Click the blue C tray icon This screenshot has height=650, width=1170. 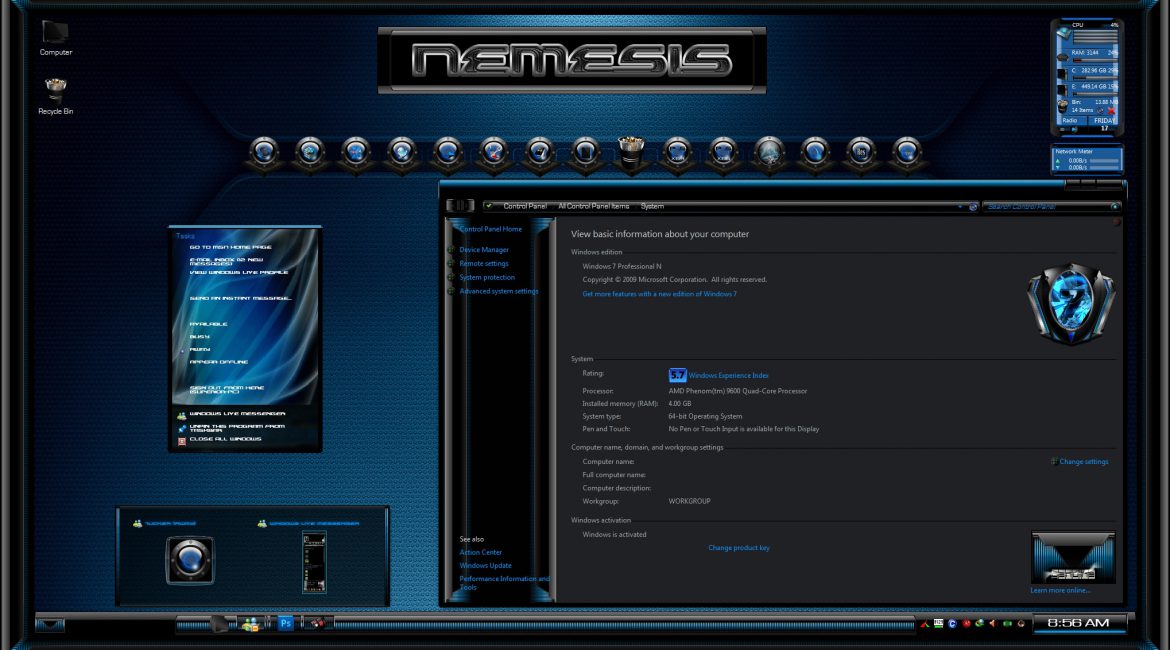click(x=952, y=623)
